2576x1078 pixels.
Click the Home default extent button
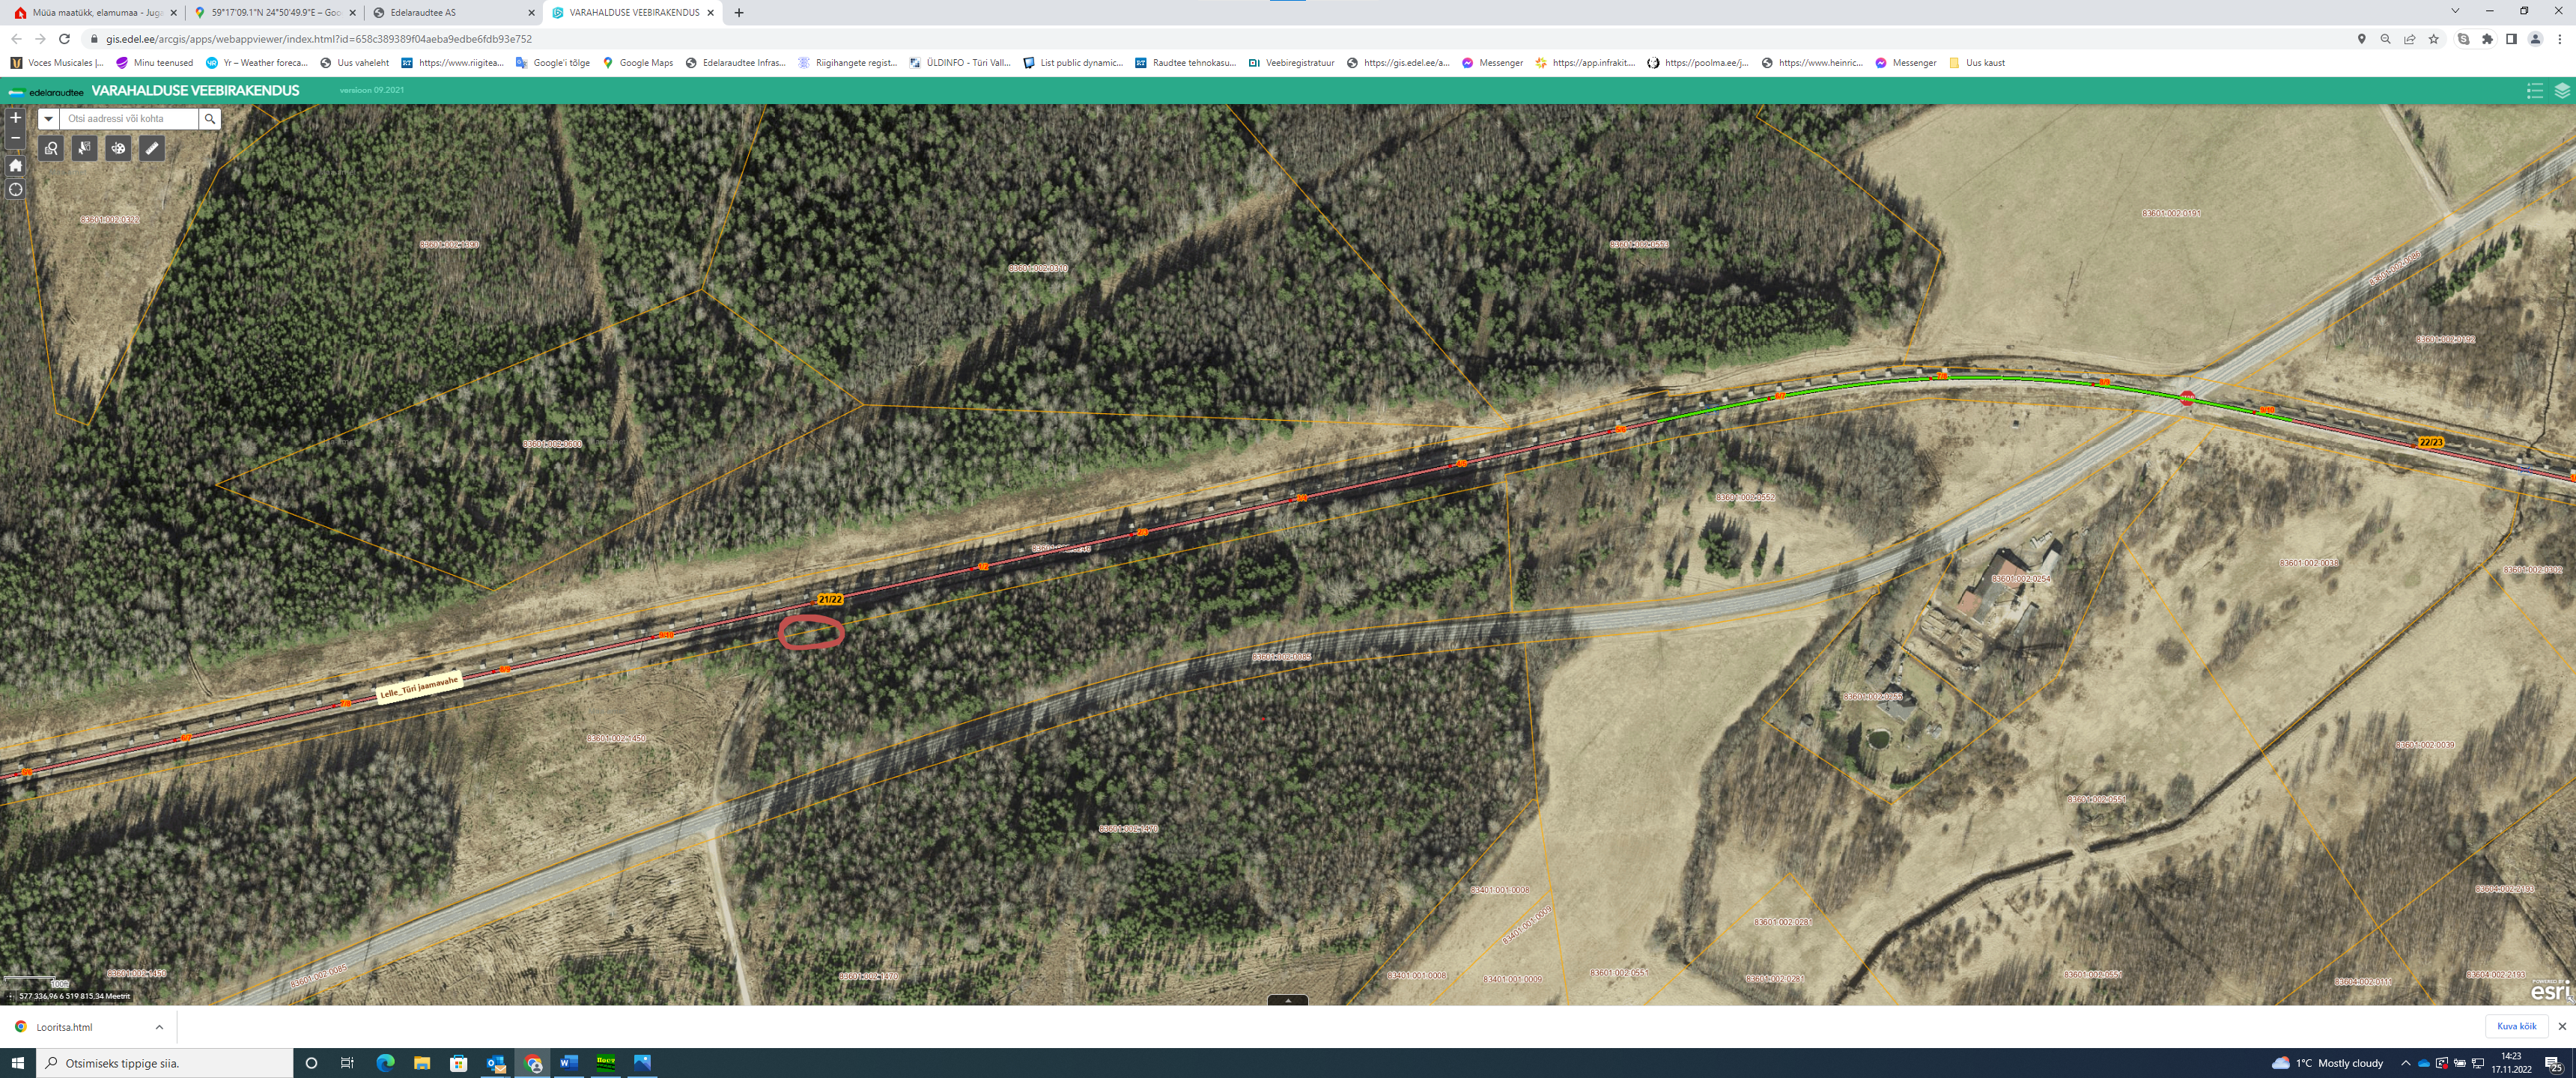[15, 165]
